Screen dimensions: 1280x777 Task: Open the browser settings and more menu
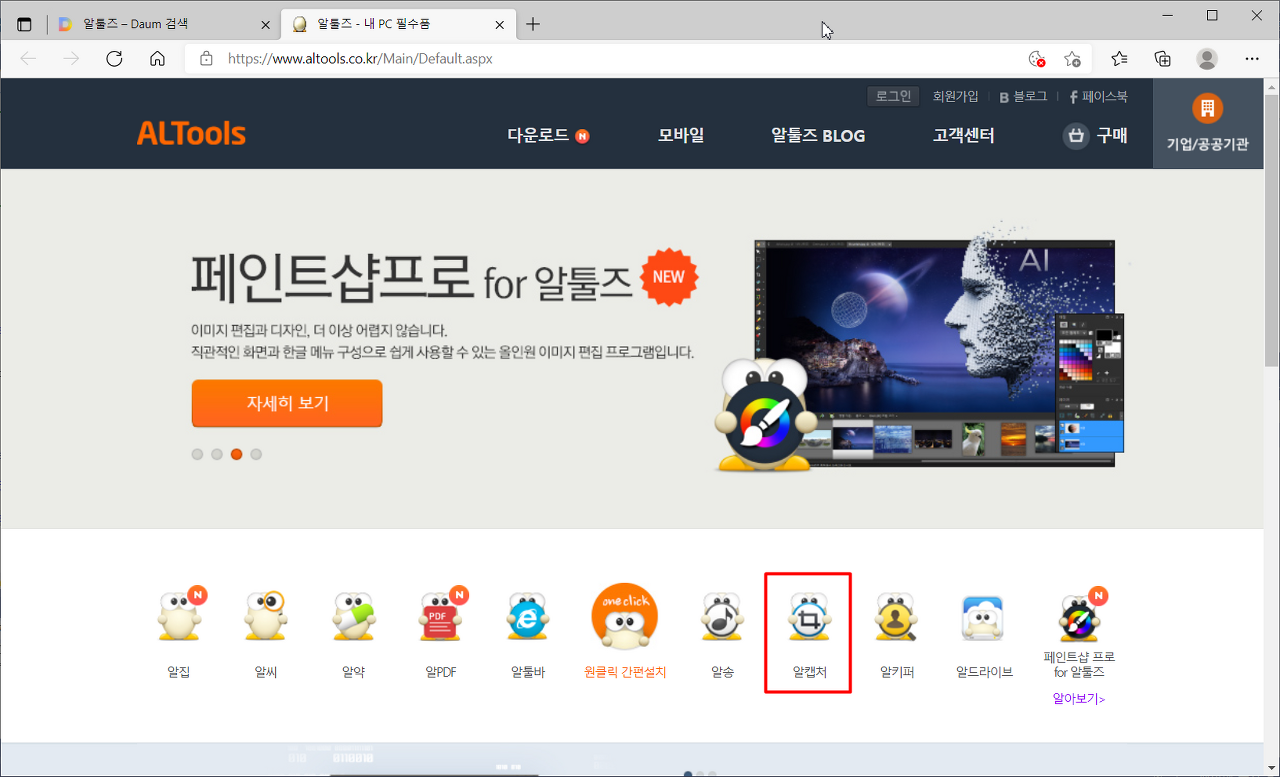(1252, 59)
